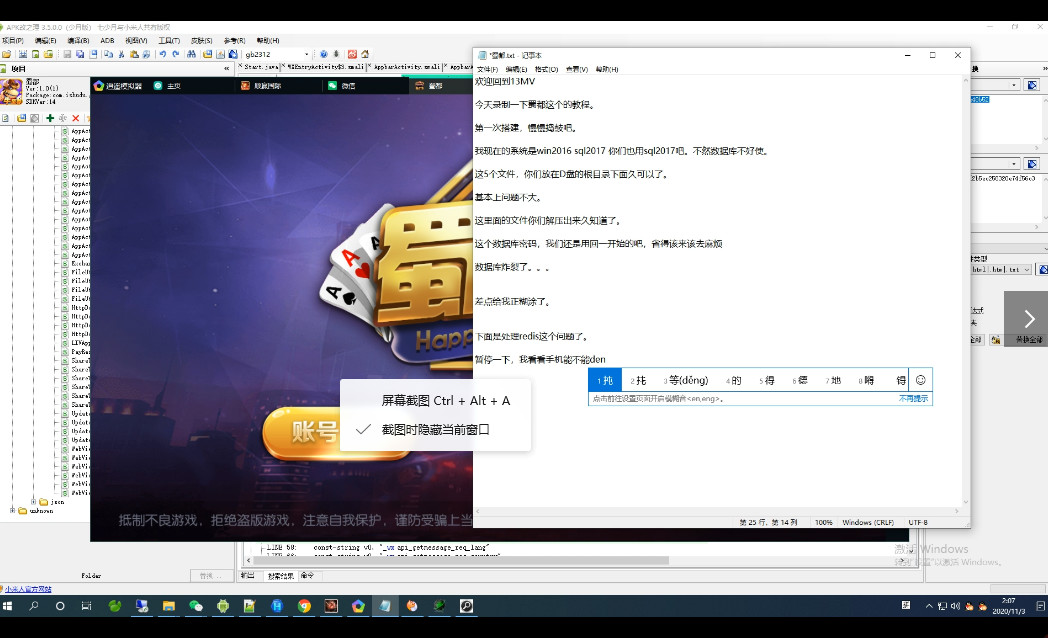Click the open project folder toolbar icon
This screenshot has height=638, width=1048.
click(6, 54)
